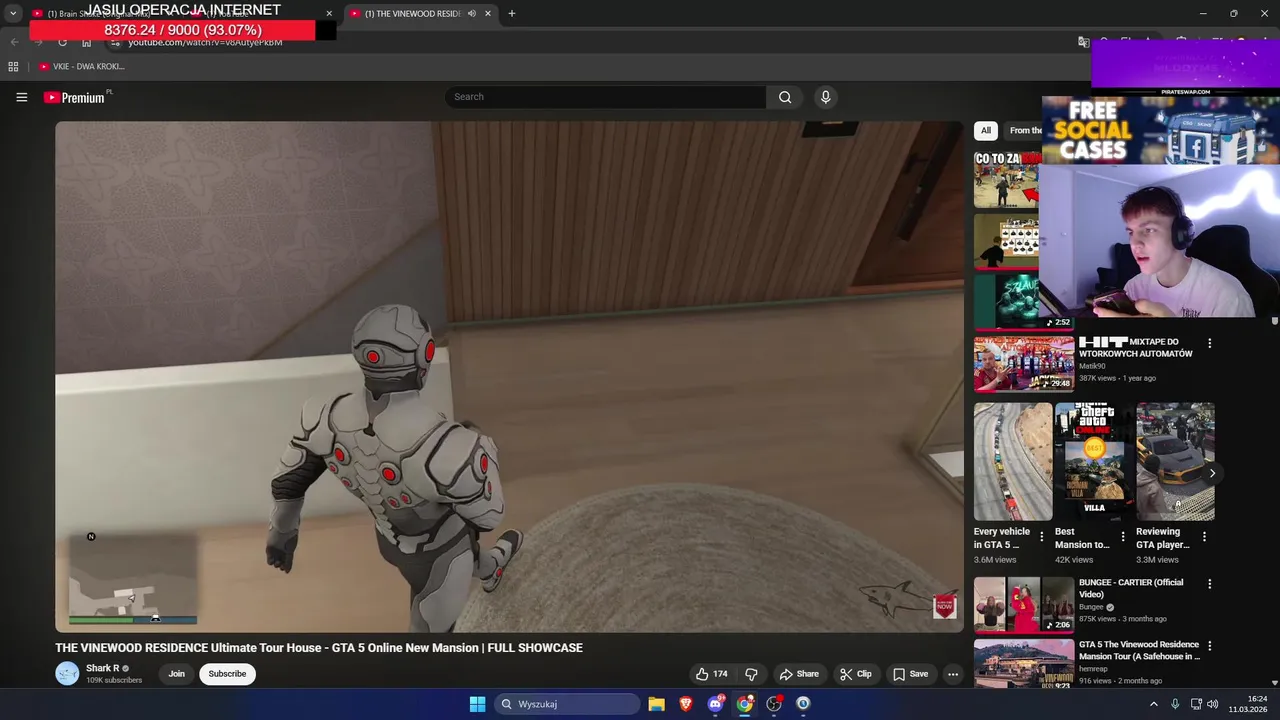Viewport: 1280px width, 720px height.
Task: Open File Explorer from the taskbar
Action: click(656, 704)
